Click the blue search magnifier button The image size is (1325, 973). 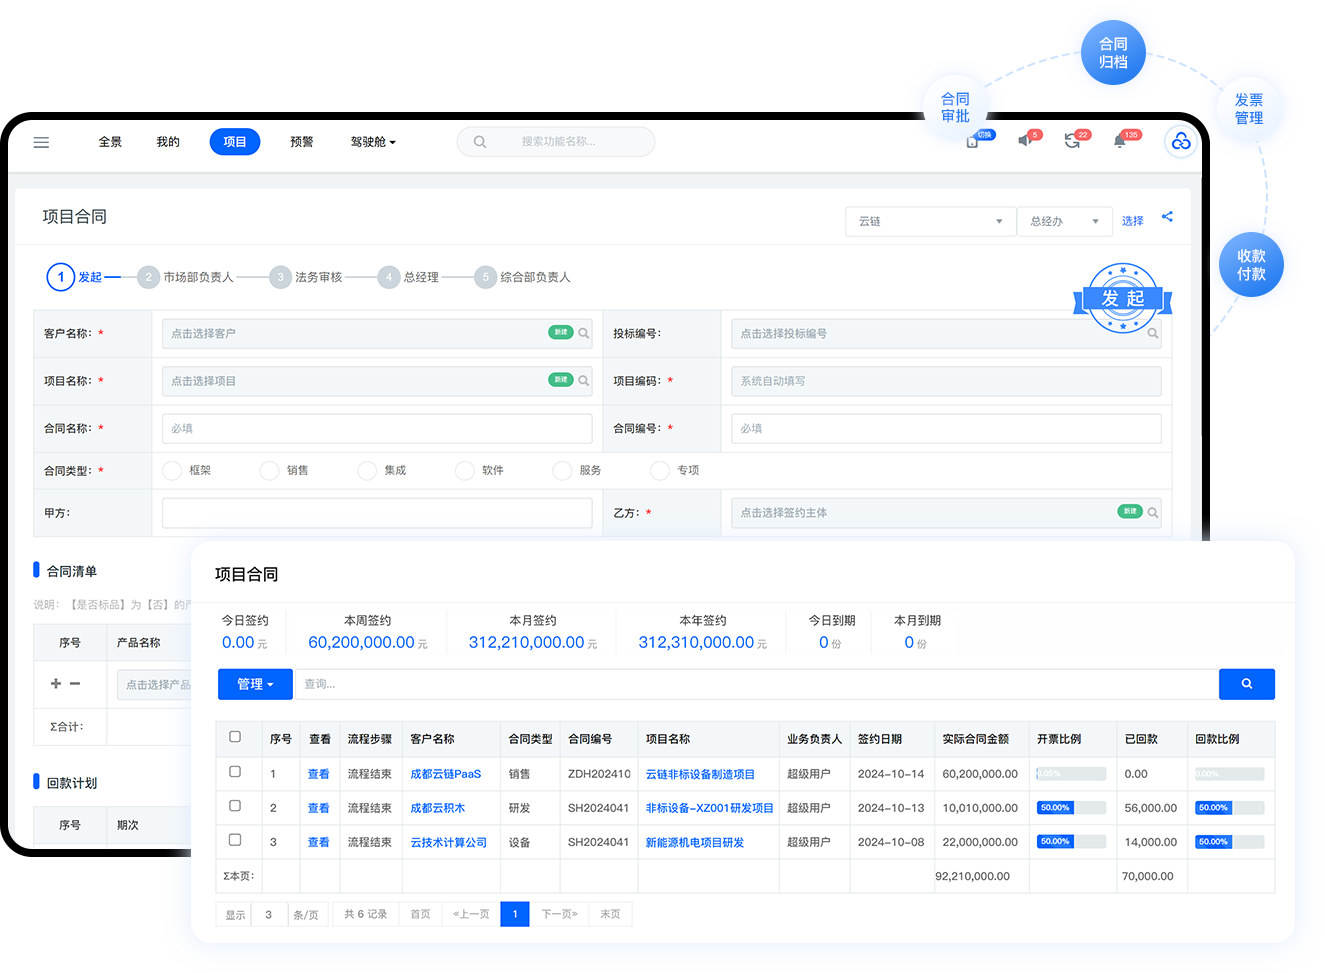coord(1246,684)
